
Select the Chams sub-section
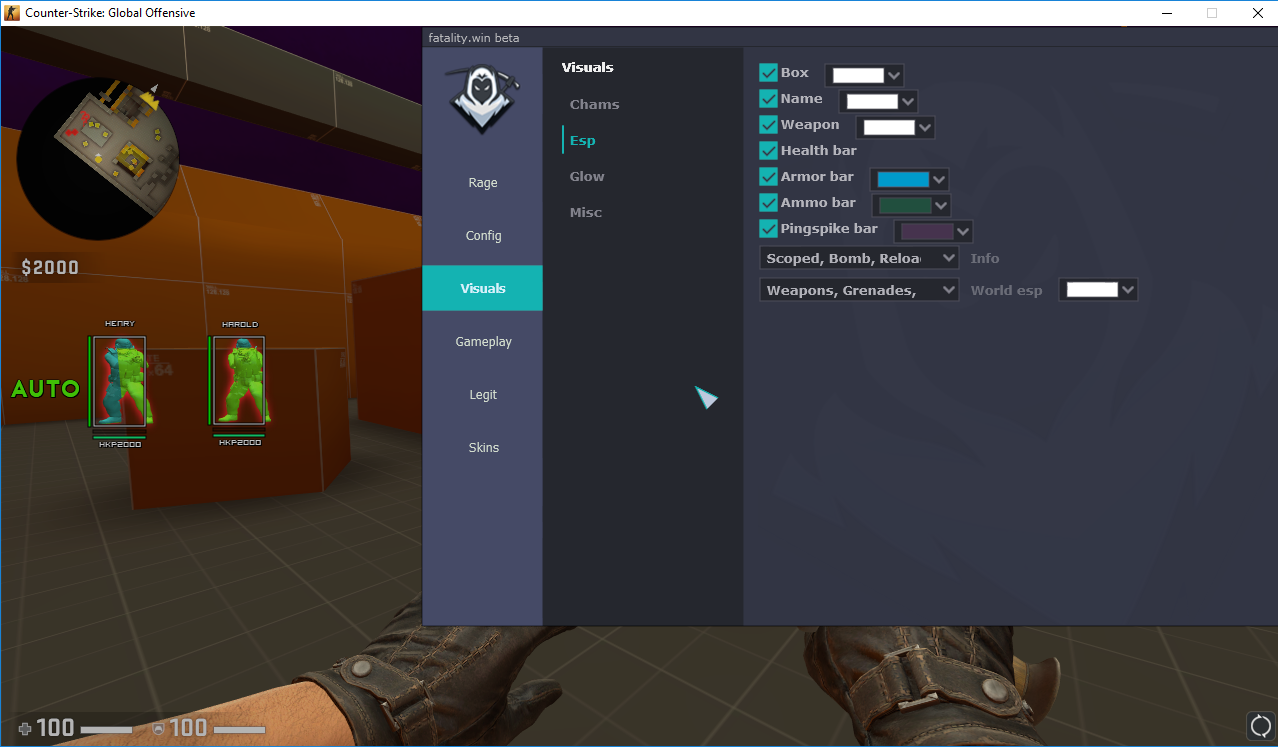click(594, 104)
